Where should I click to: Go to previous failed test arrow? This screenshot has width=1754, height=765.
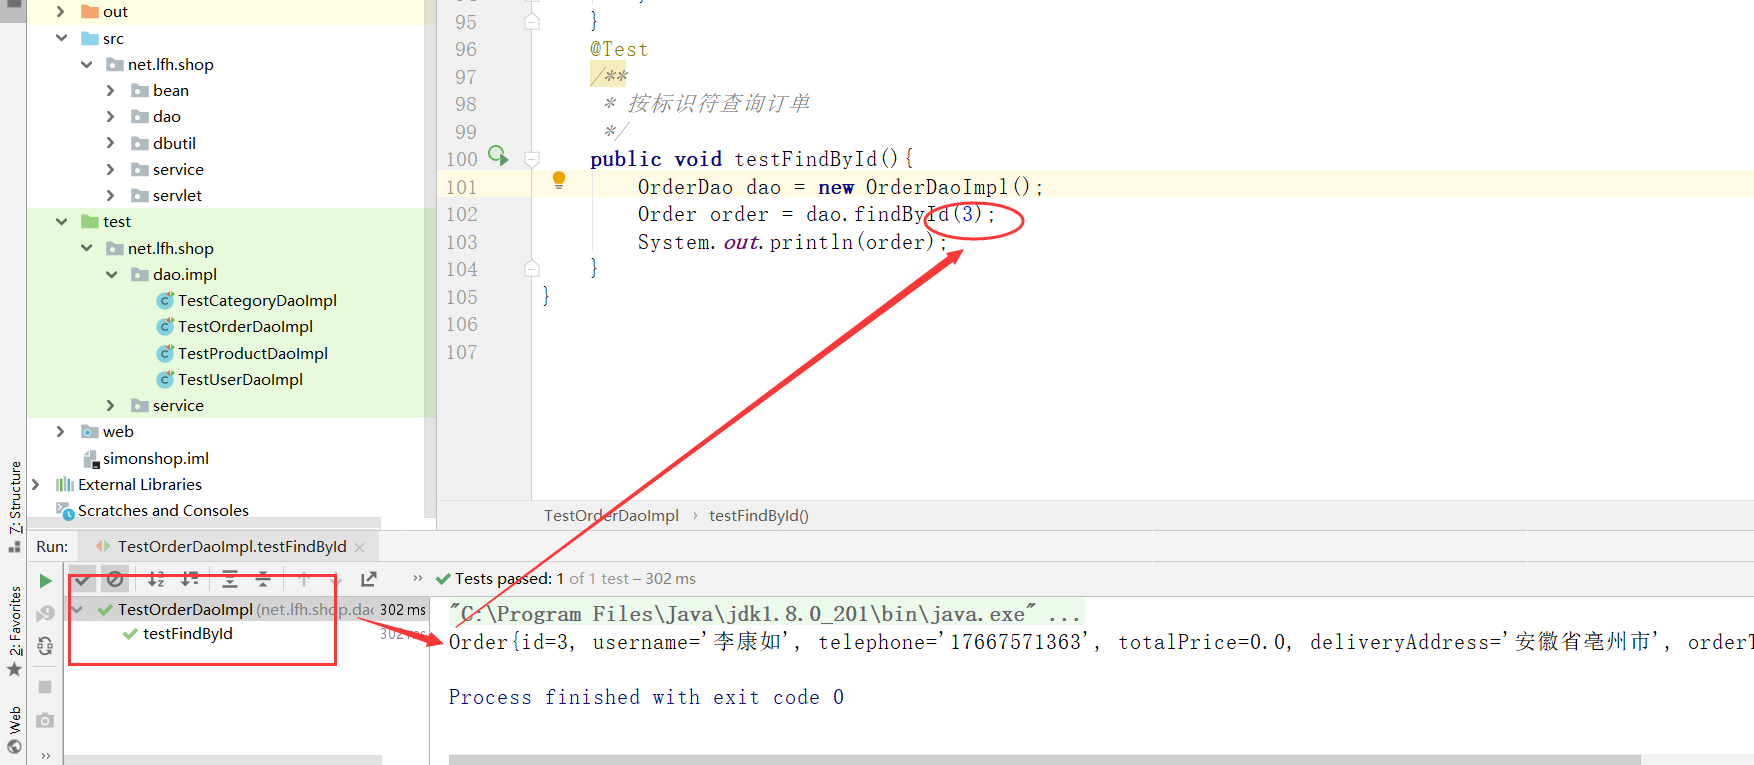click(x=304, y=579)
